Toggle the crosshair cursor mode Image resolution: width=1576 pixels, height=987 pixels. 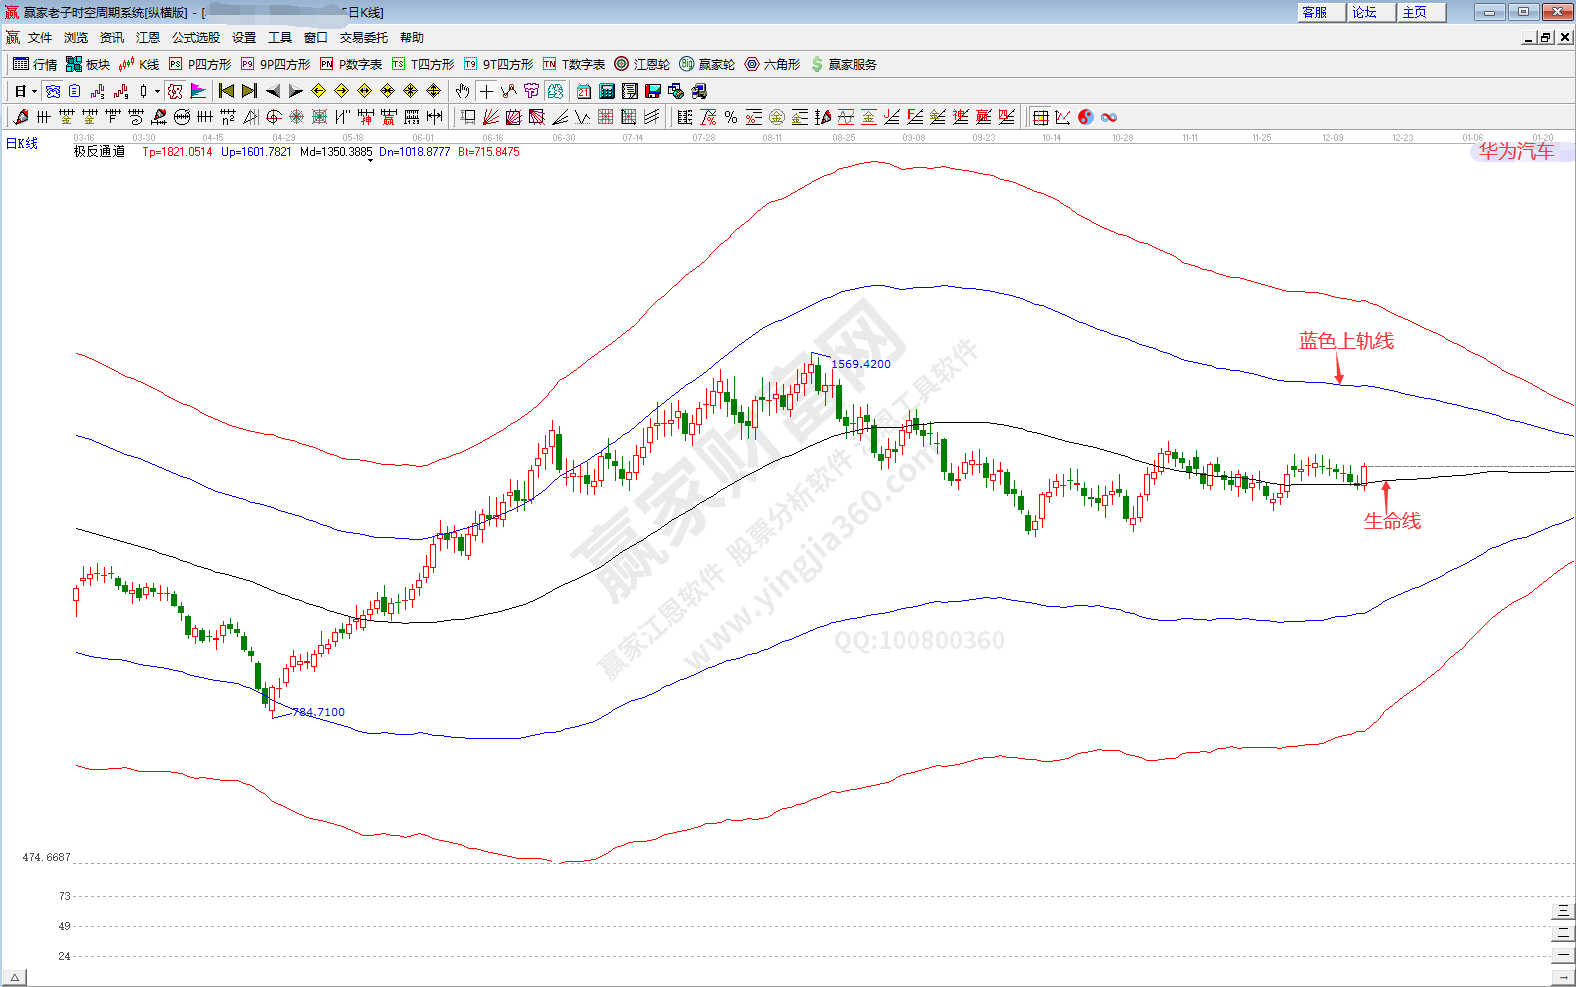click(x=486, y=91)
